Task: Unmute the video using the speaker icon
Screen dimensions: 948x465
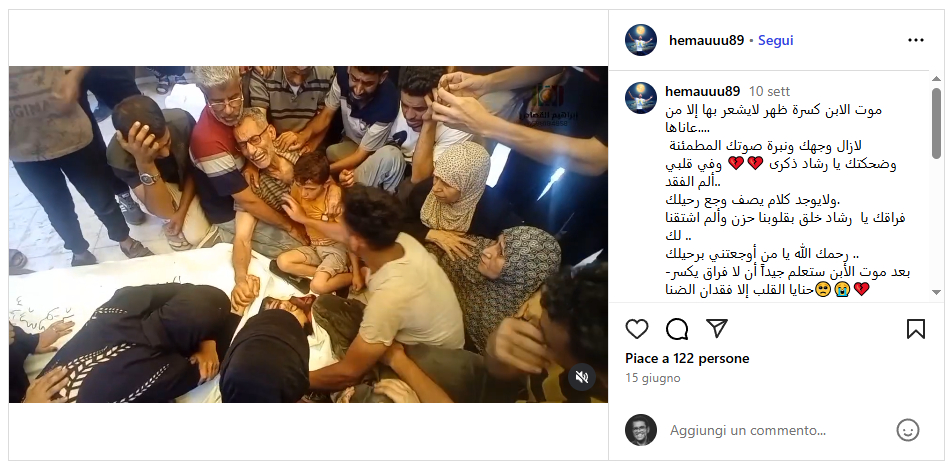Action: tap(582, 378)
